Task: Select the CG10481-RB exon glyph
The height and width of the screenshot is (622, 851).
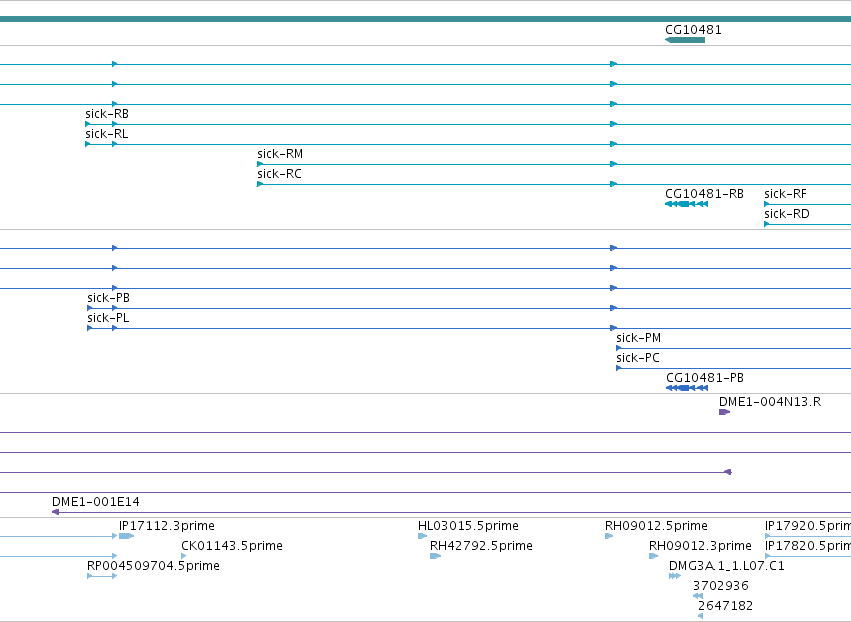Action: tap(687, 204)
